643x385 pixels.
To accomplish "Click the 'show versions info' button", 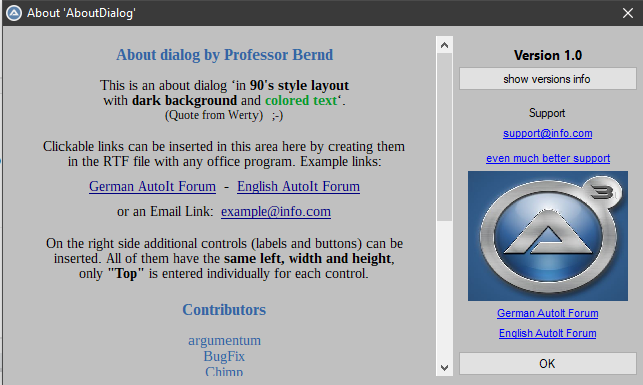I will [x=547, y=79].
